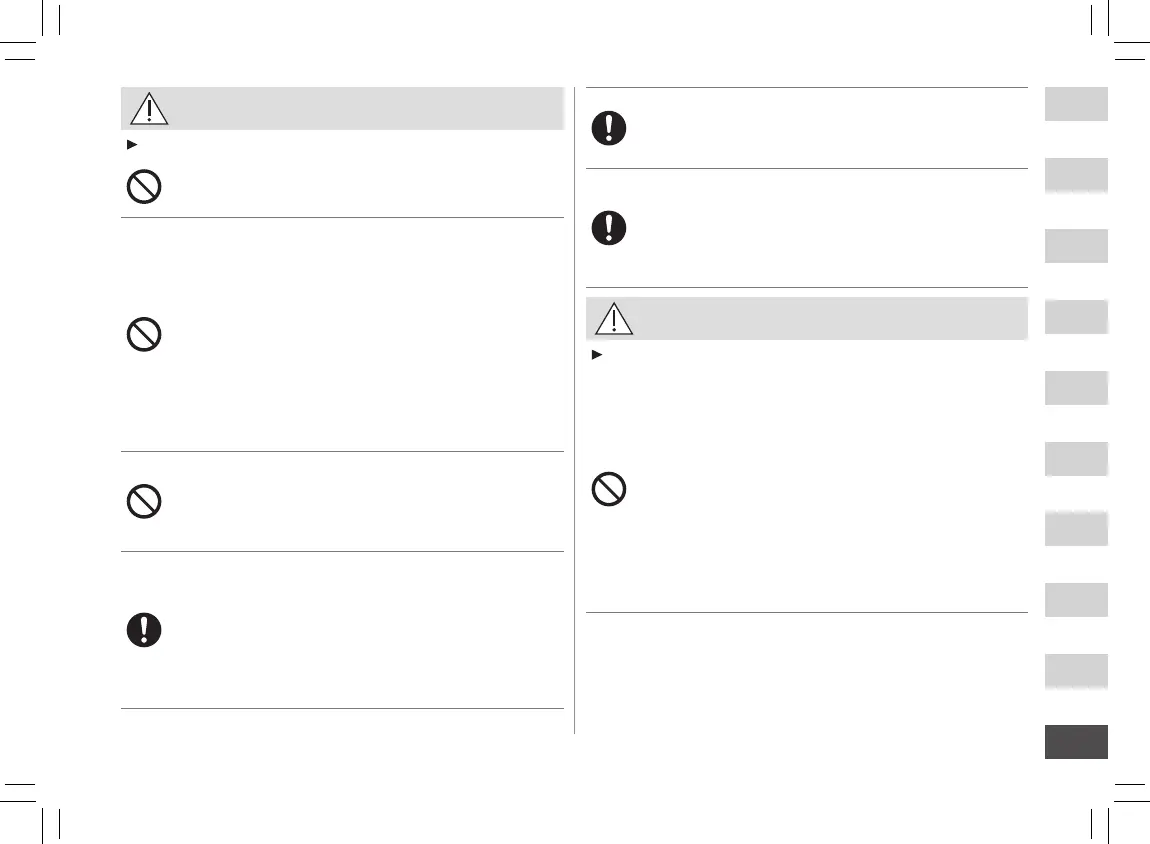Select the gray tab directly above dark tab
The image size is (1150, 844).
tap(1076, 671)
